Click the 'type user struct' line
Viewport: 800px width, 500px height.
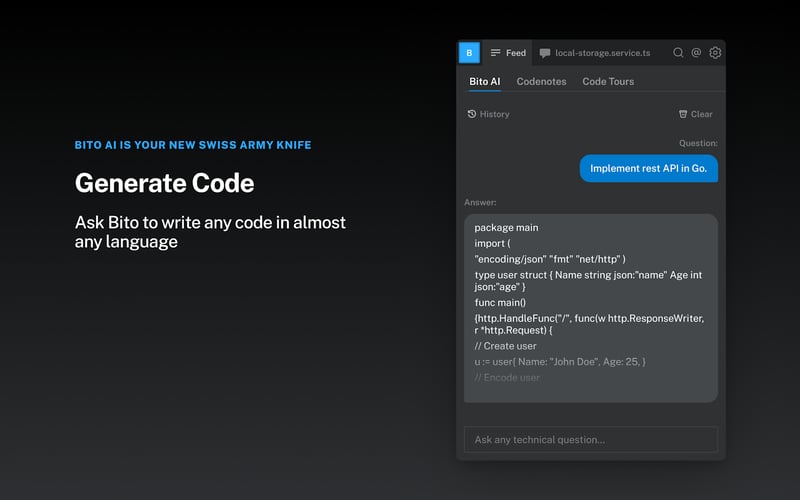(x=588, y=281)
